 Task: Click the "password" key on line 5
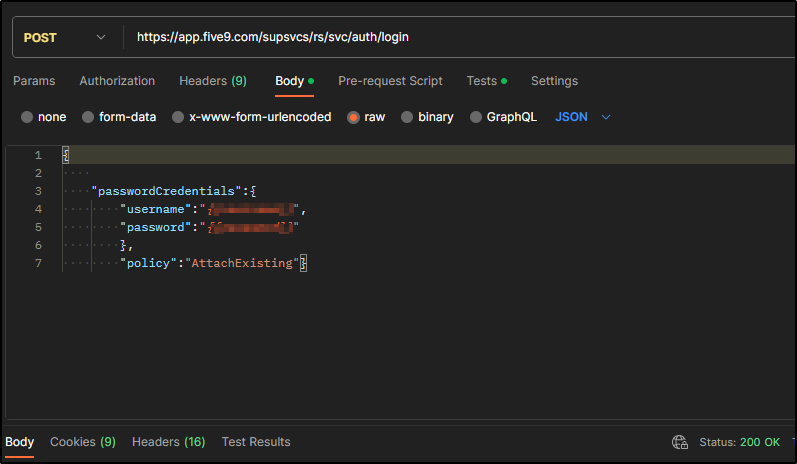(x=156, y=227)
